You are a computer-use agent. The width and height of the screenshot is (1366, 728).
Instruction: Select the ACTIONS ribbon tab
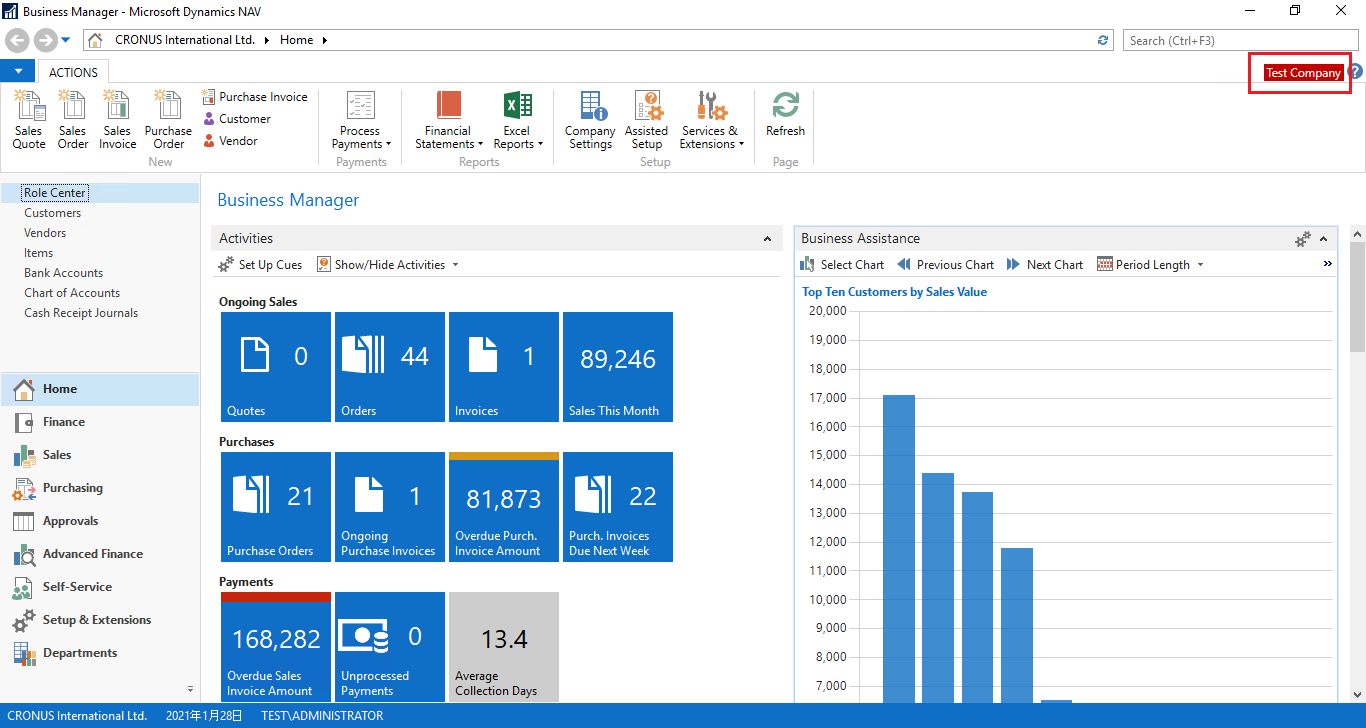(x=73, y=71)
